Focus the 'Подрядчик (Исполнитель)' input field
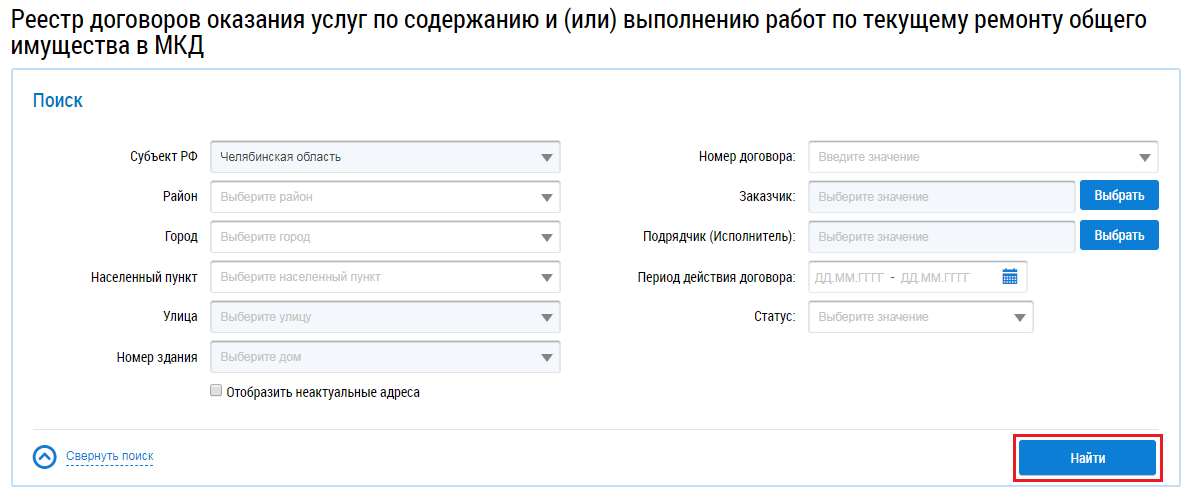The width and height of the screenshot is (1194, 502). coord(940,237)
